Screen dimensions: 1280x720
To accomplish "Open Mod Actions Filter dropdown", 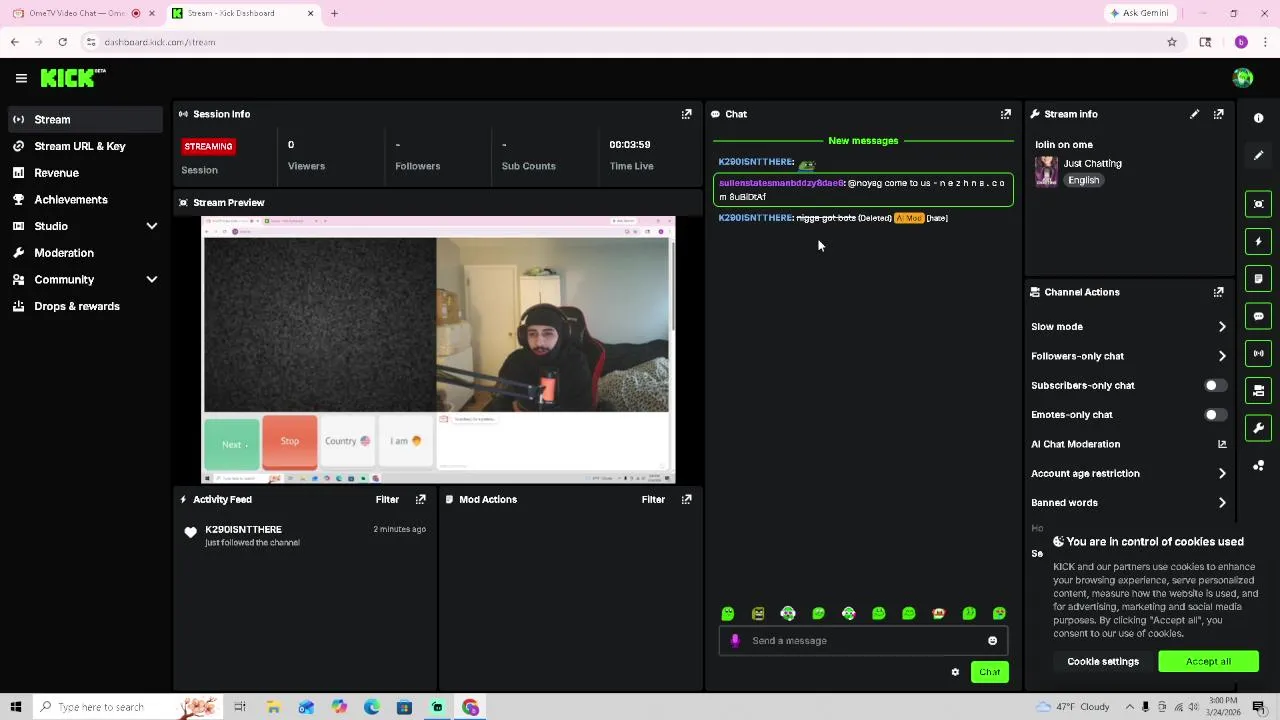I will tap(653, 499).
